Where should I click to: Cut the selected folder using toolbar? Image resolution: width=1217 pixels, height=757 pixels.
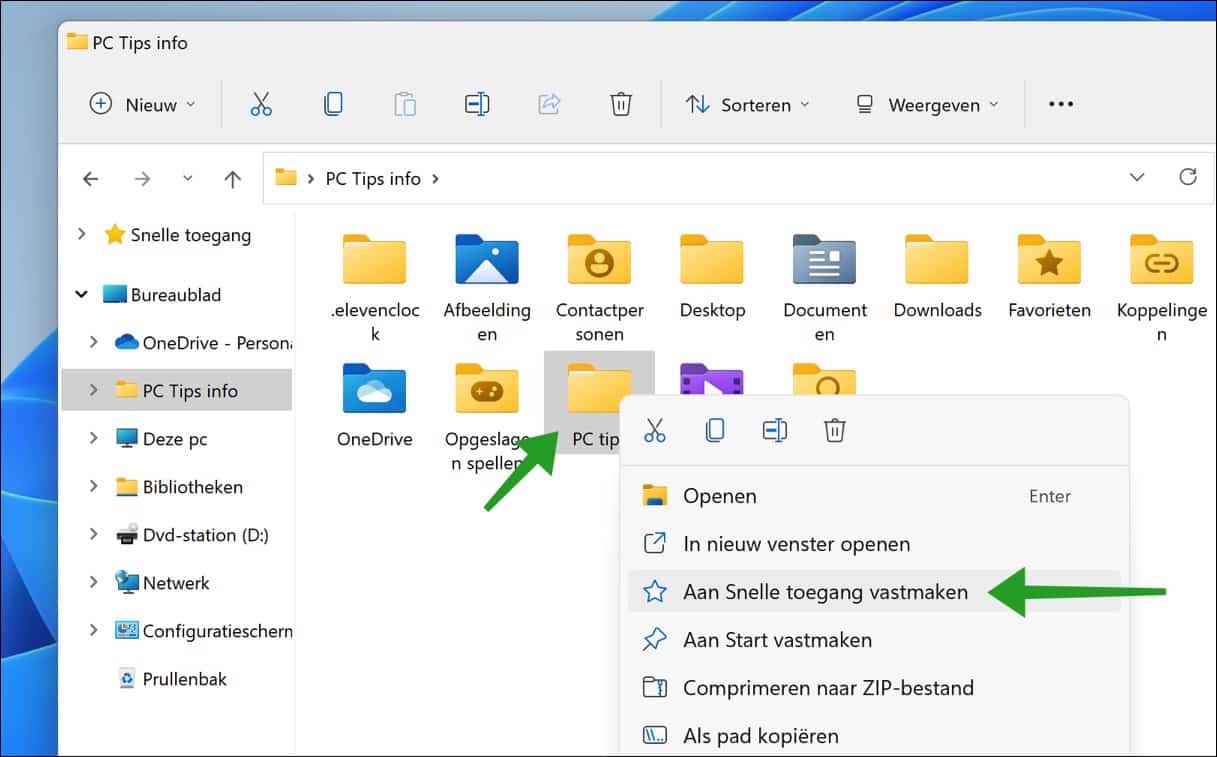click(262, 103)
